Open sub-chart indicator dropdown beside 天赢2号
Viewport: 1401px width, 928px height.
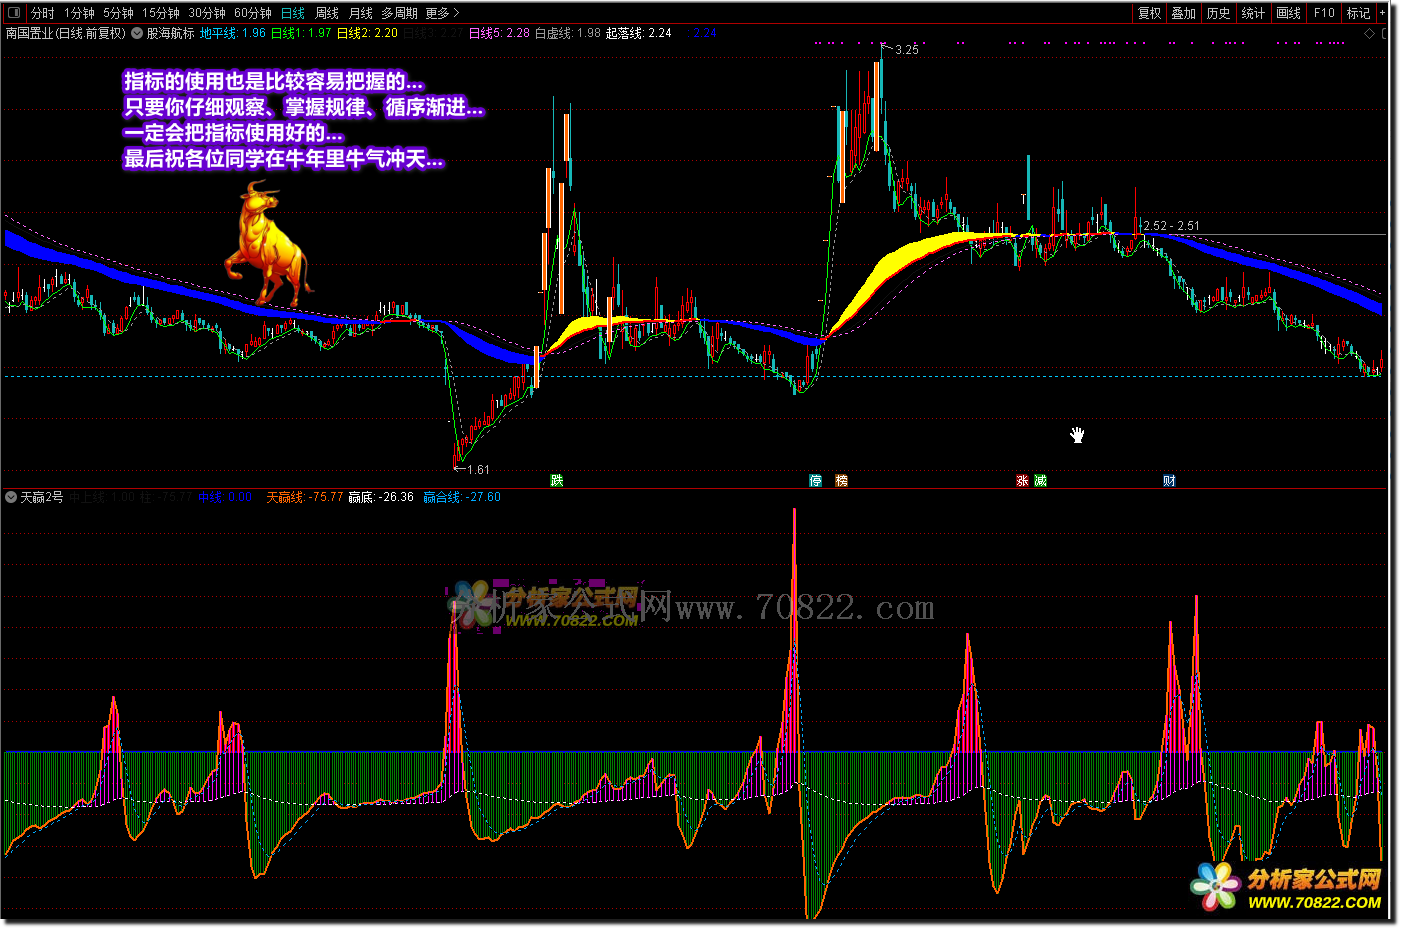pos(11,497)
